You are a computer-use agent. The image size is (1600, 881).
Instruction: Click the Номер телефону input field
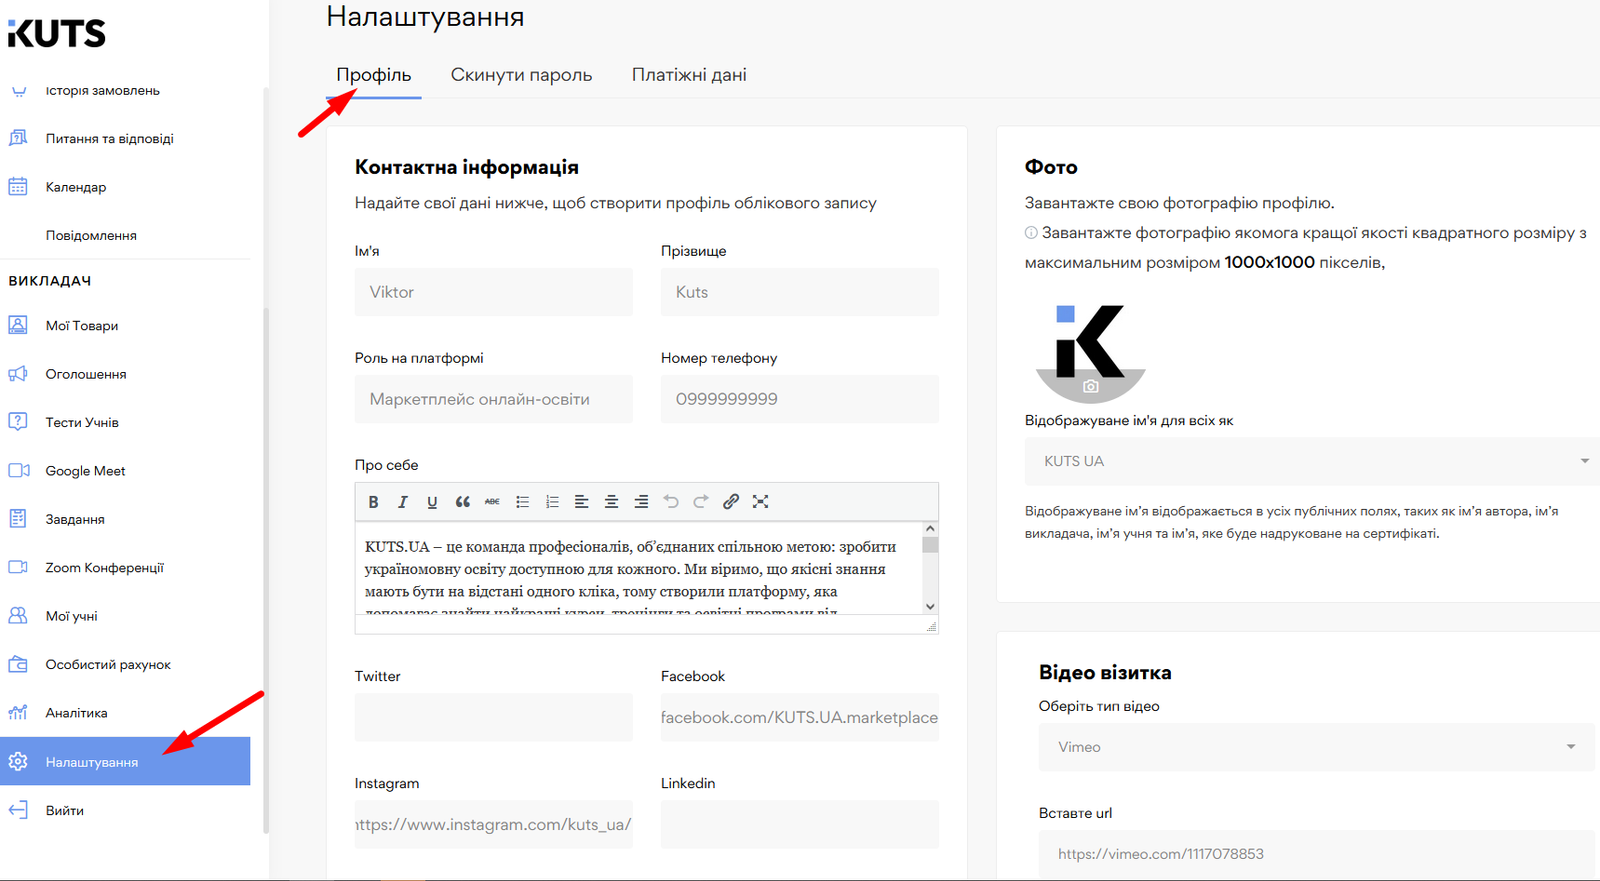[x=799, y=399]
